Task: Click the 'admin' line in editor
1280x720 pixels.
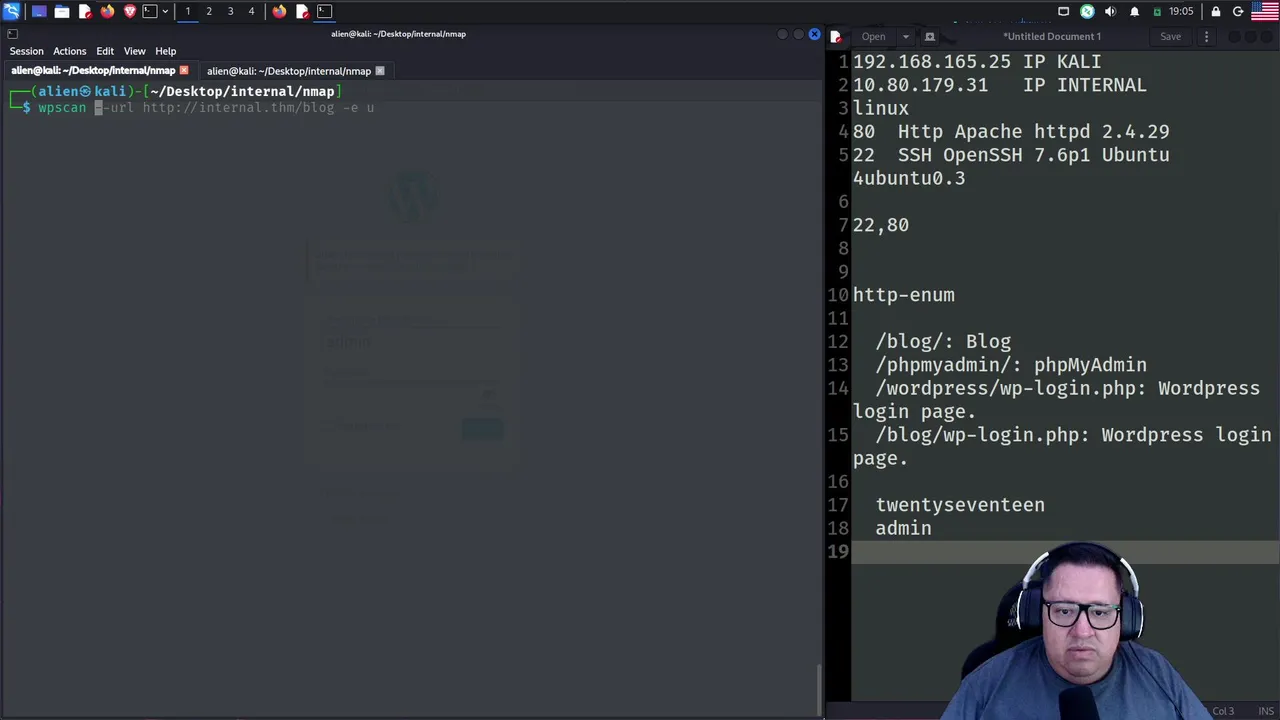Action: [x=903, y=528]
